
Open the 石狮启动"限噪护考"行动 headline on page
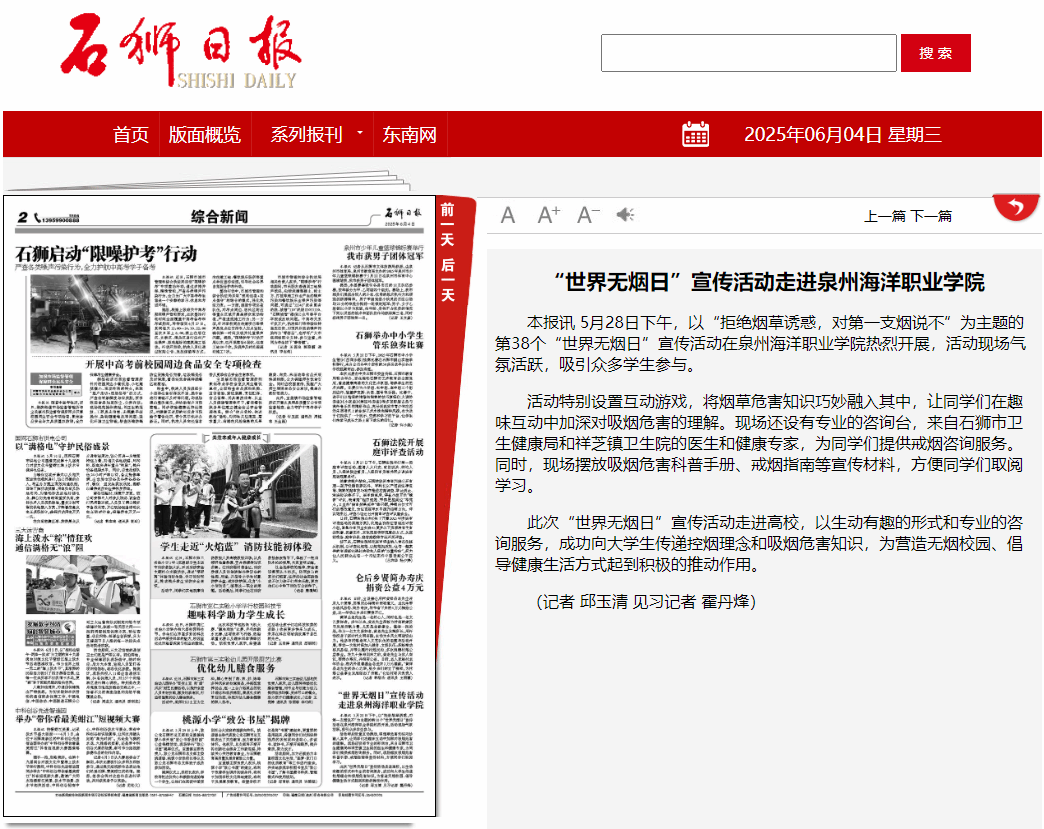(107, 252)
